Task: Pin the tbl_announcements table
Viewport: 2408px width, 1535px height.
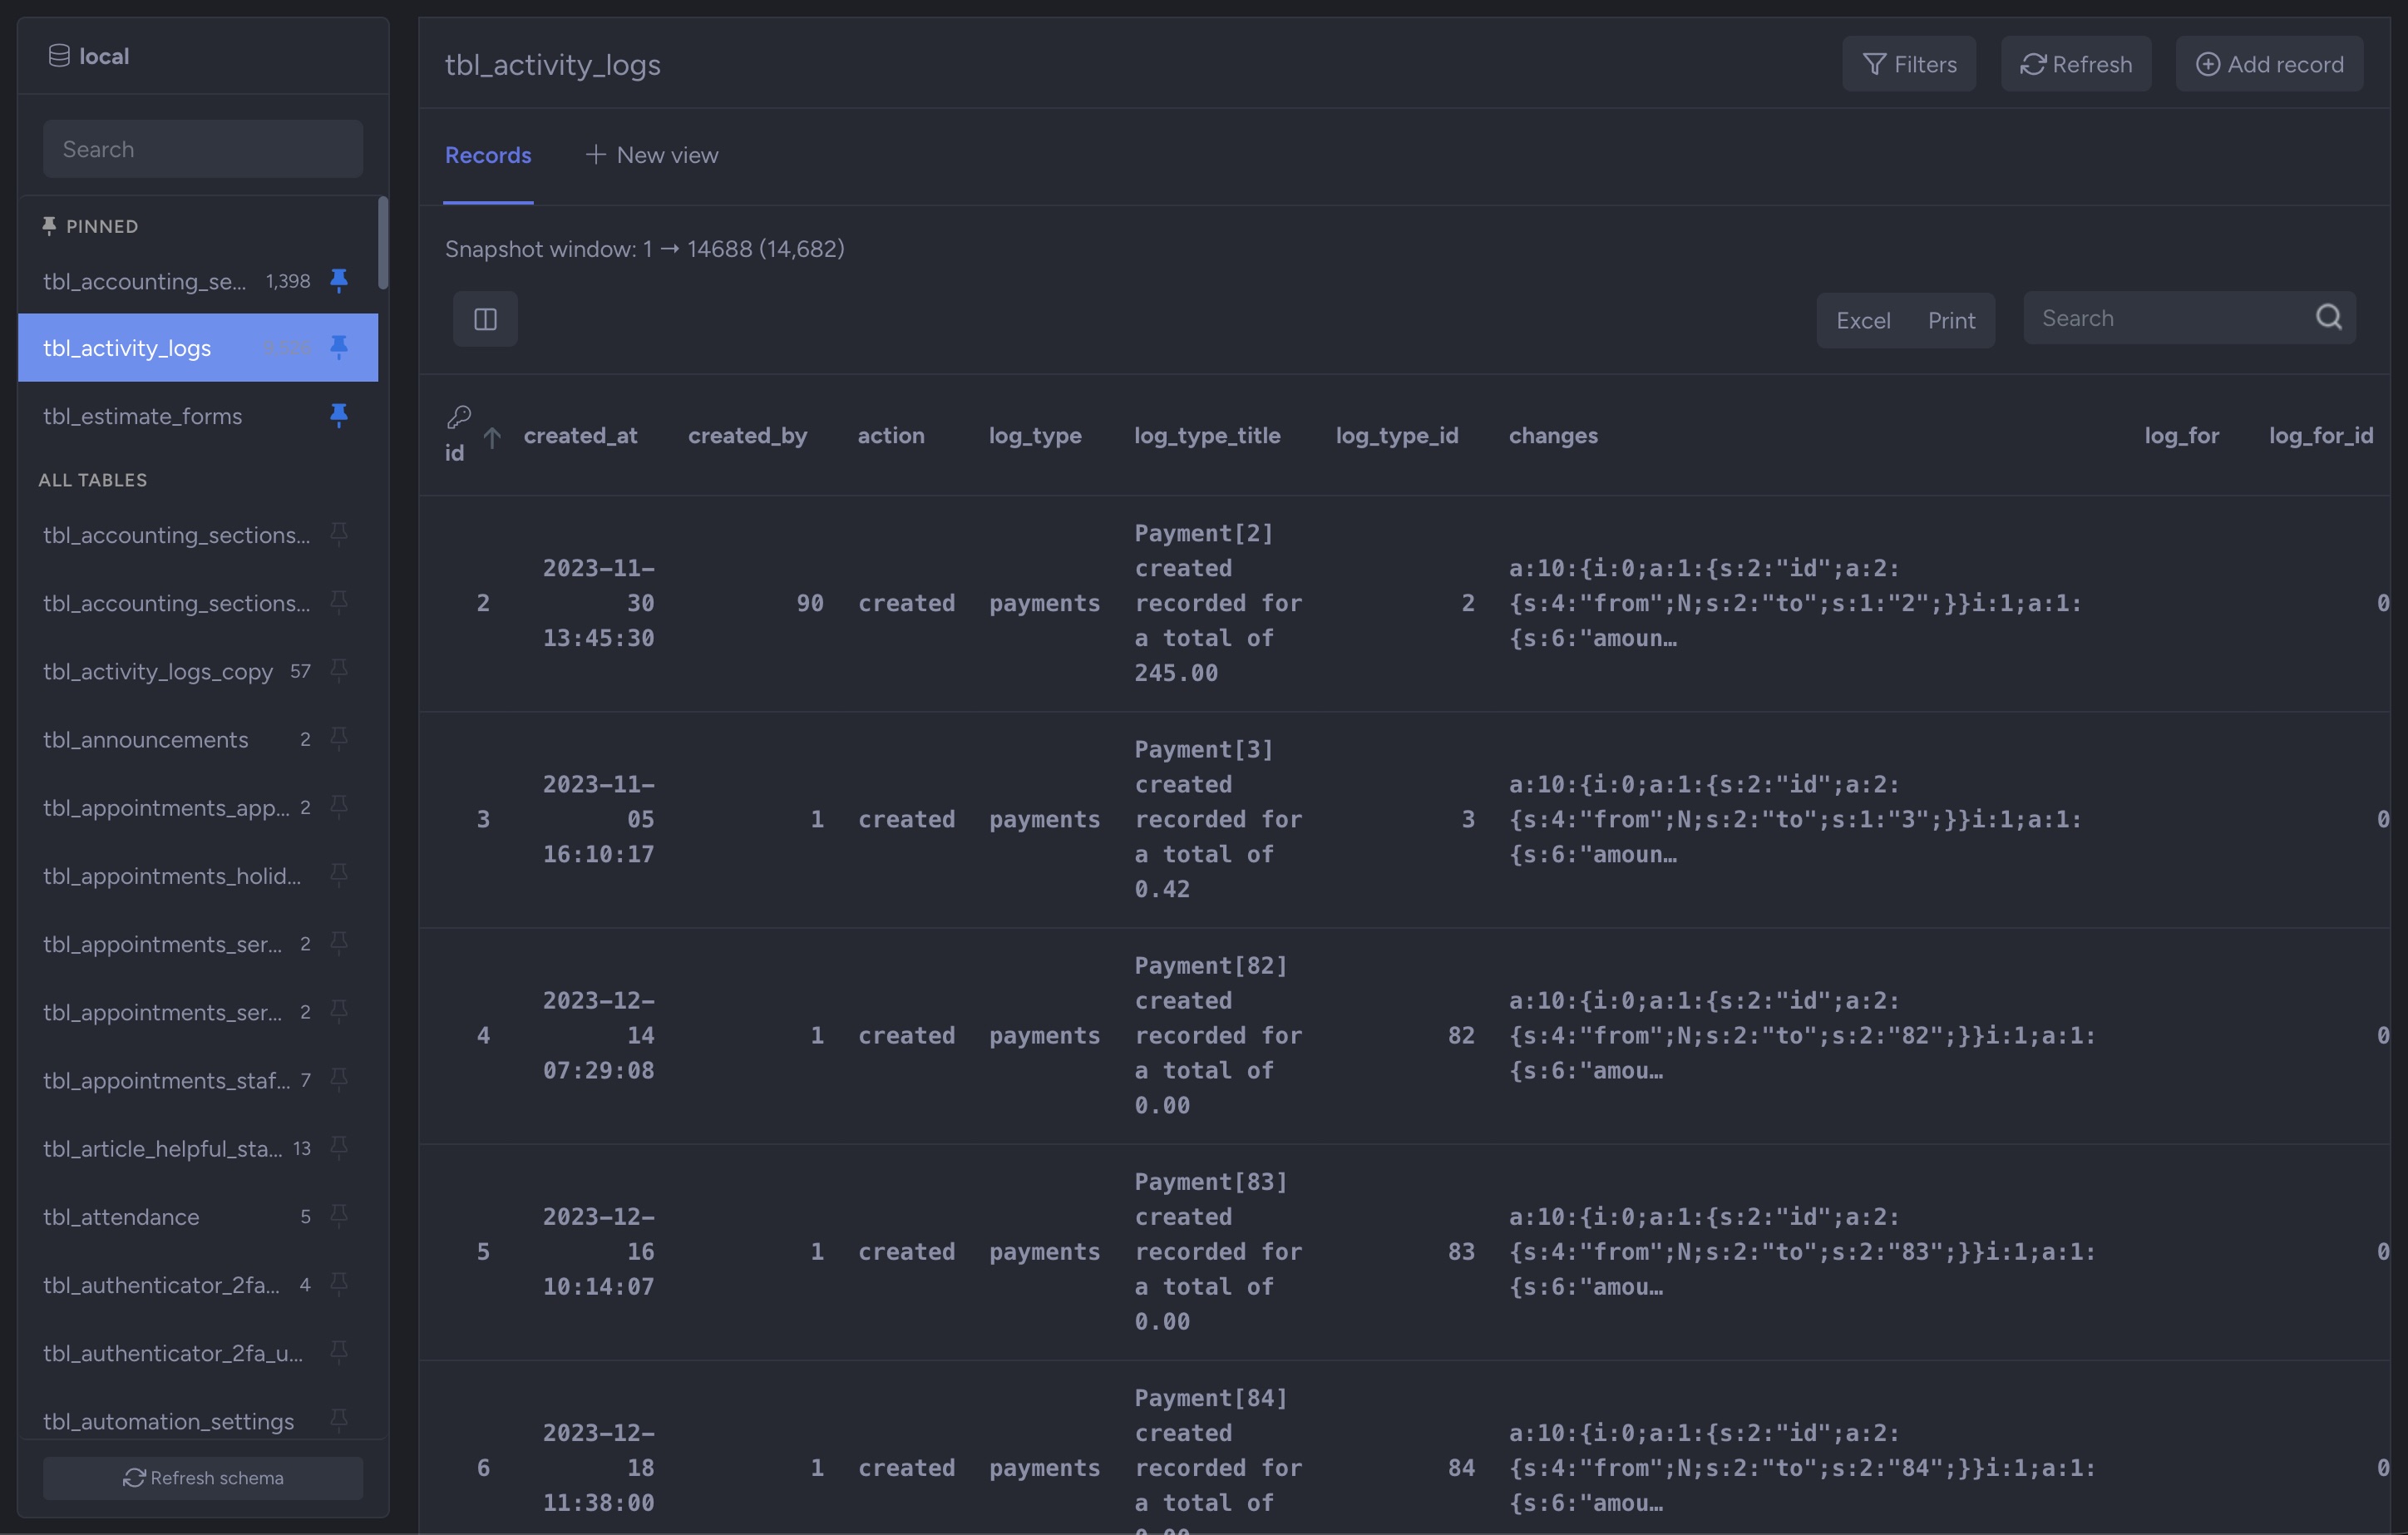Action: 339,739
